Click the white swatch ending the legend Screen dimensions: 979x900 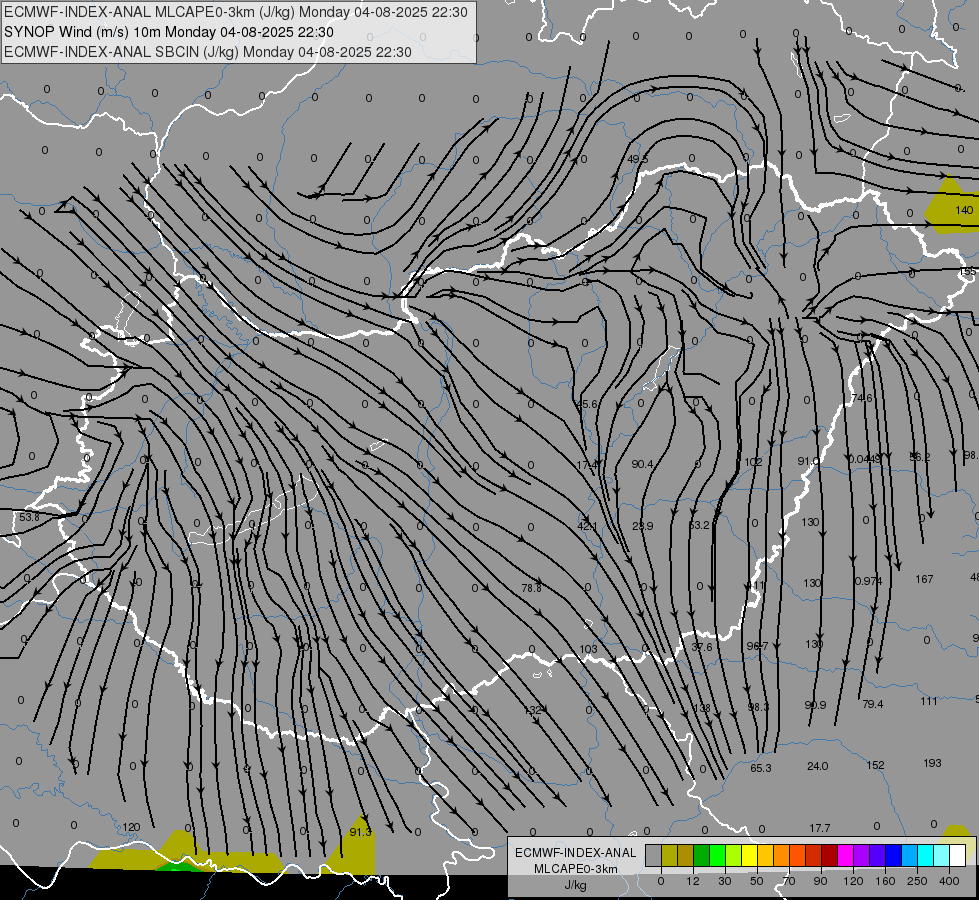coord(958,856)
